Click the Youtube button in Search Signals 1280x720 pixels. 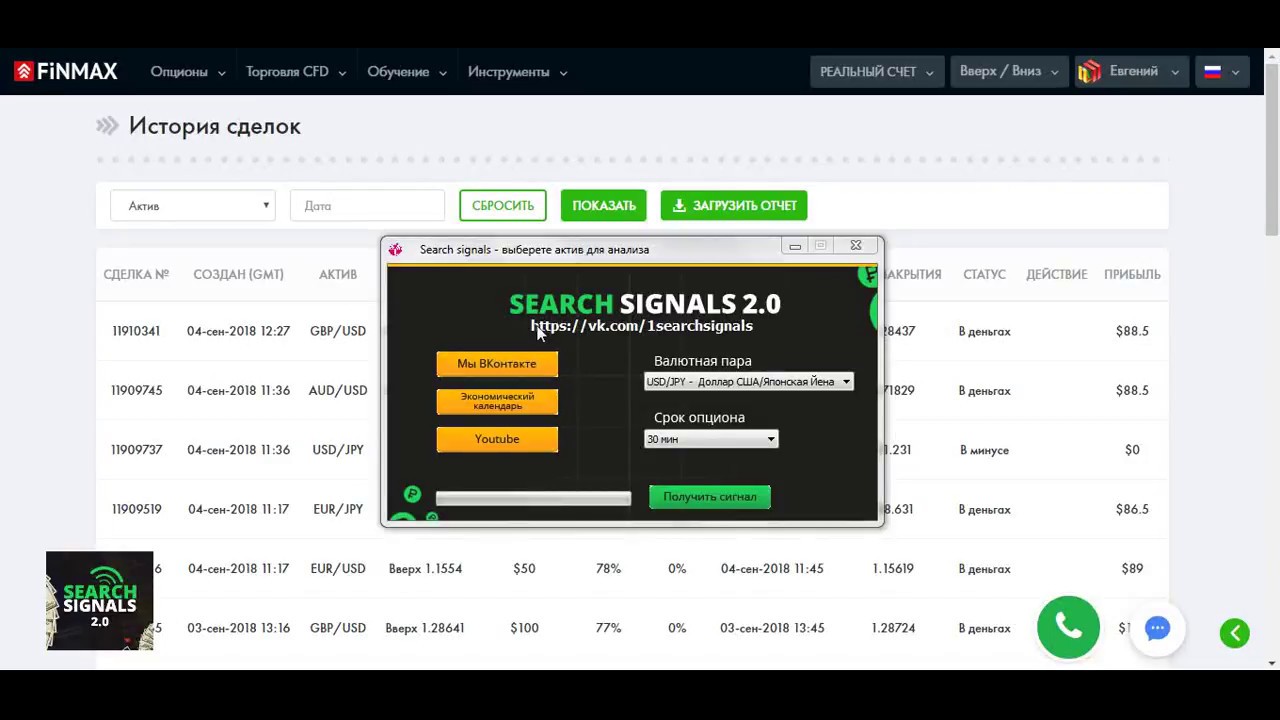click(497, 439)
